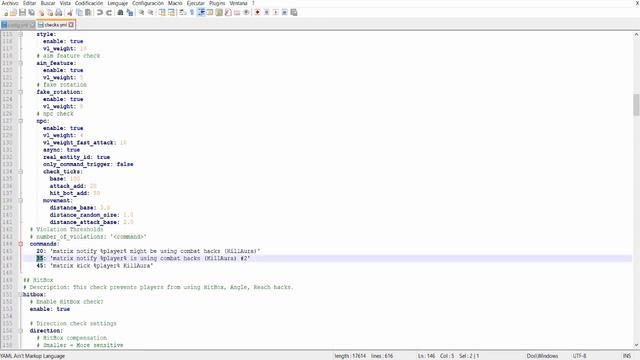Open the Ventana menu
This screenshot has width=640, height=360.
[238, 3]
